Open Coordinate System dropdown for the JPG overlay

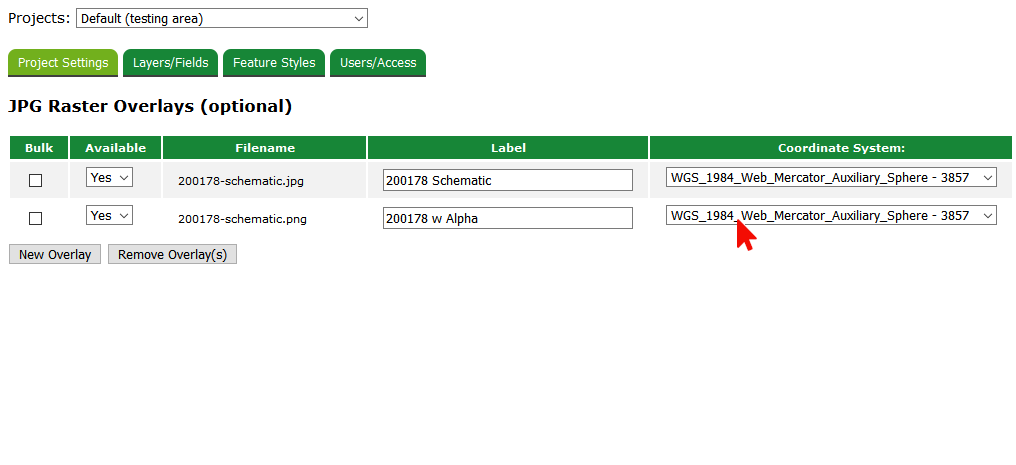tap(831, 178)
